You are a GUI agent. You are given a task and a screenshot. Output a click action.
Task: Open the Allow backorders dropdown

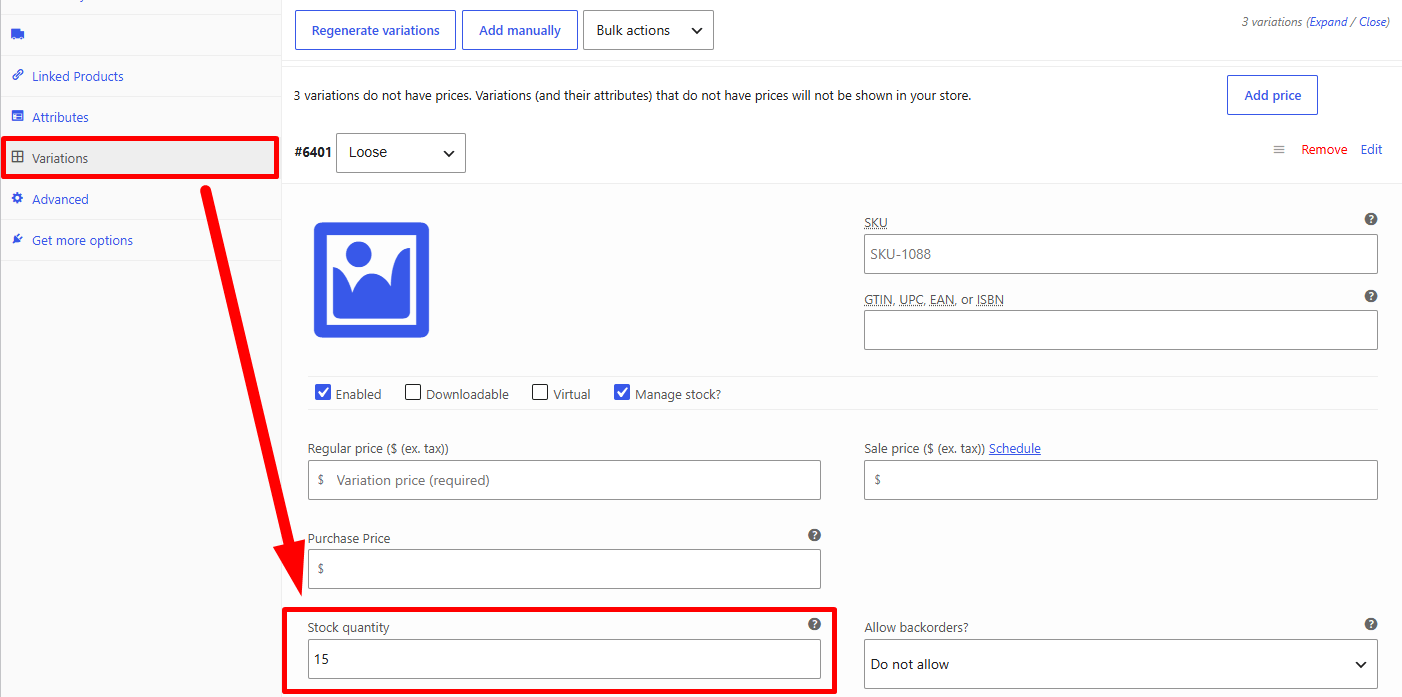click(1121, 664)
